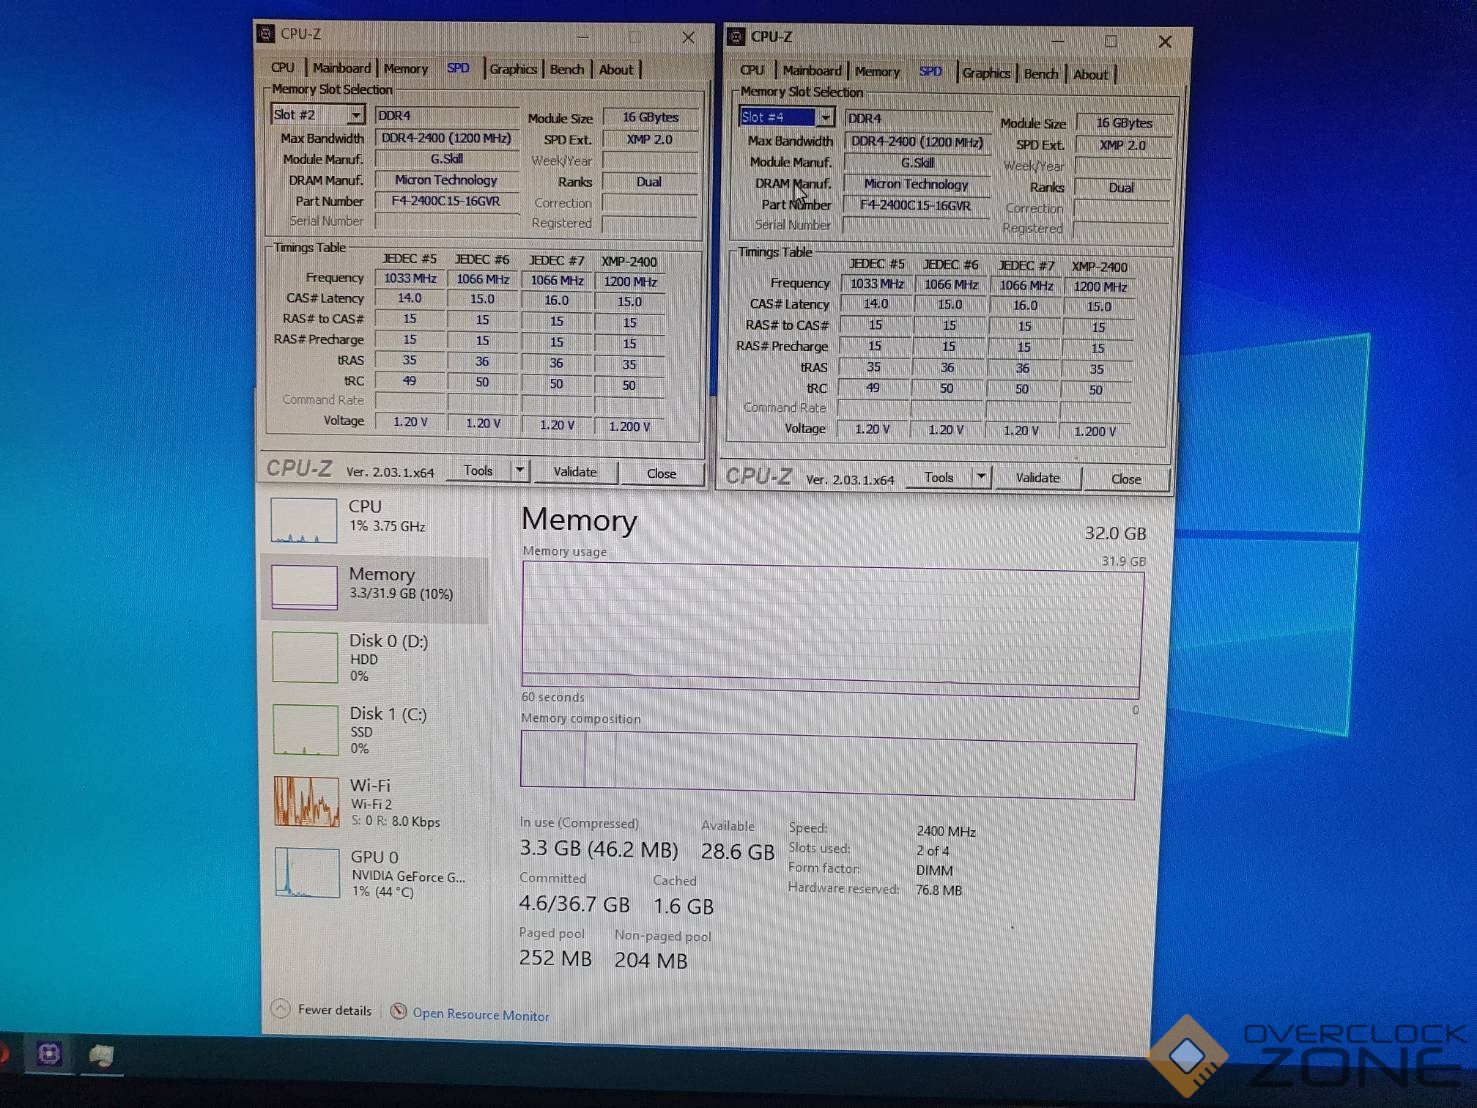Select the SPD tab in the Slot #2 CPU-Z window
Screen dimensions: 1477x1108
[x=458, y=68]
